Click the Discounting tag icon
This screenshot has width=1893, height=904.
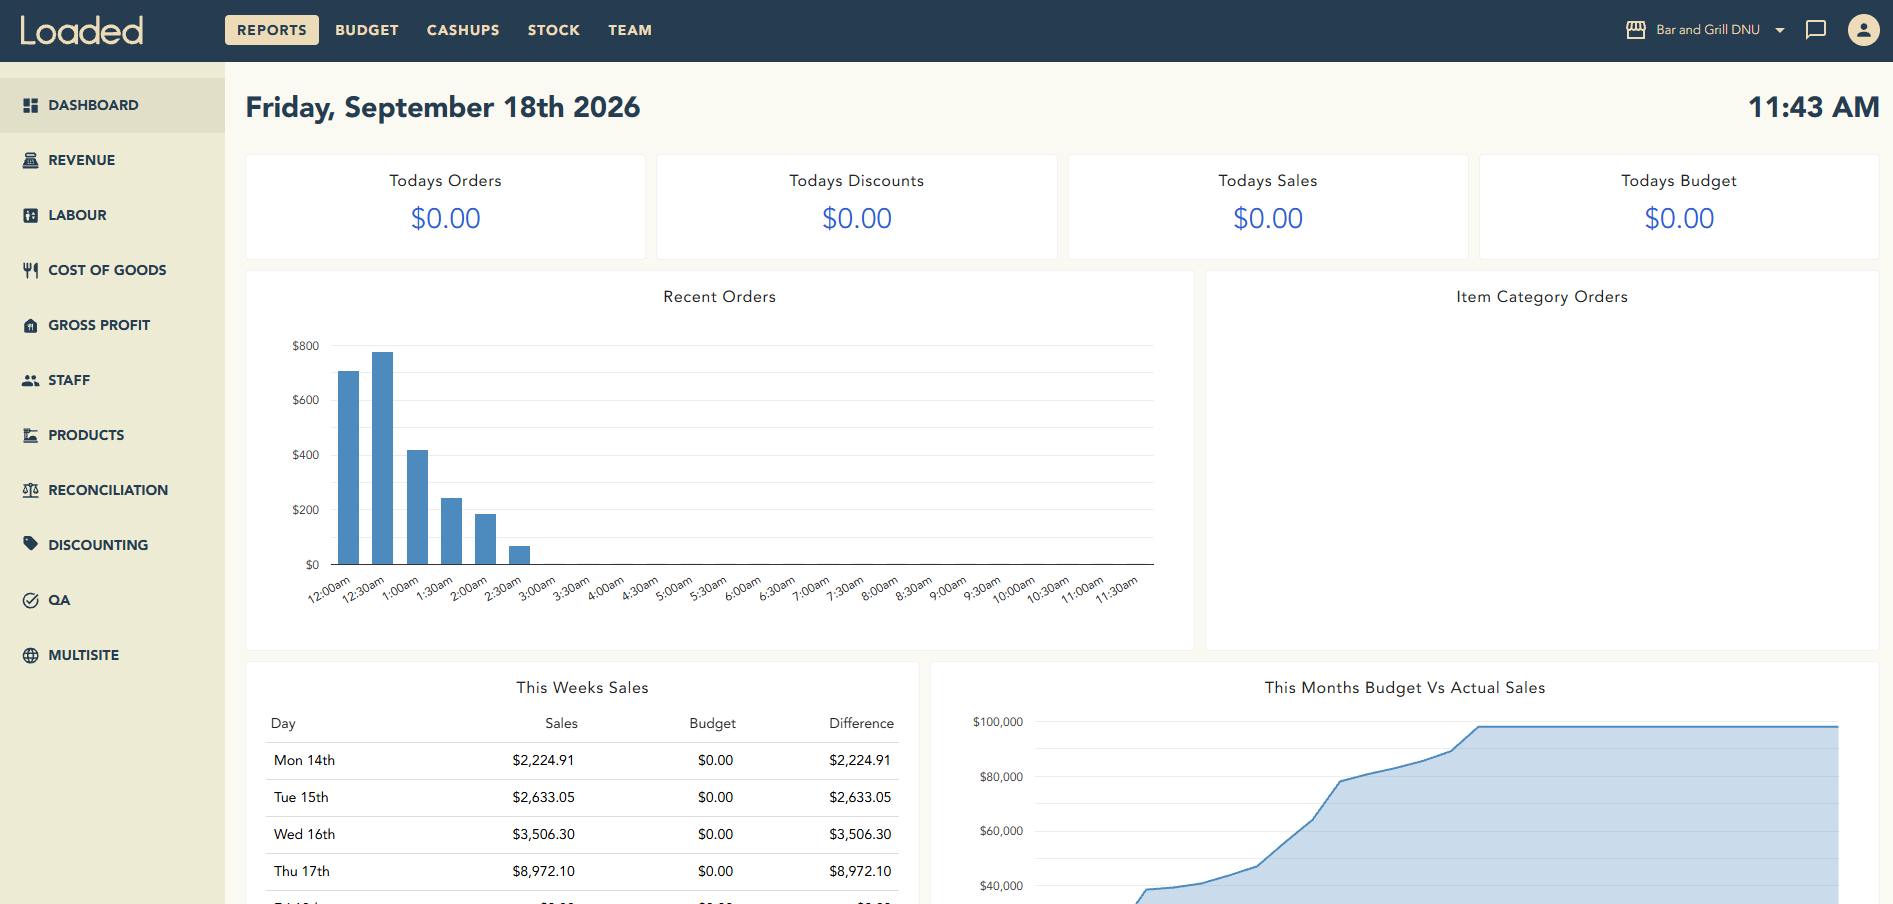(31, 544)
